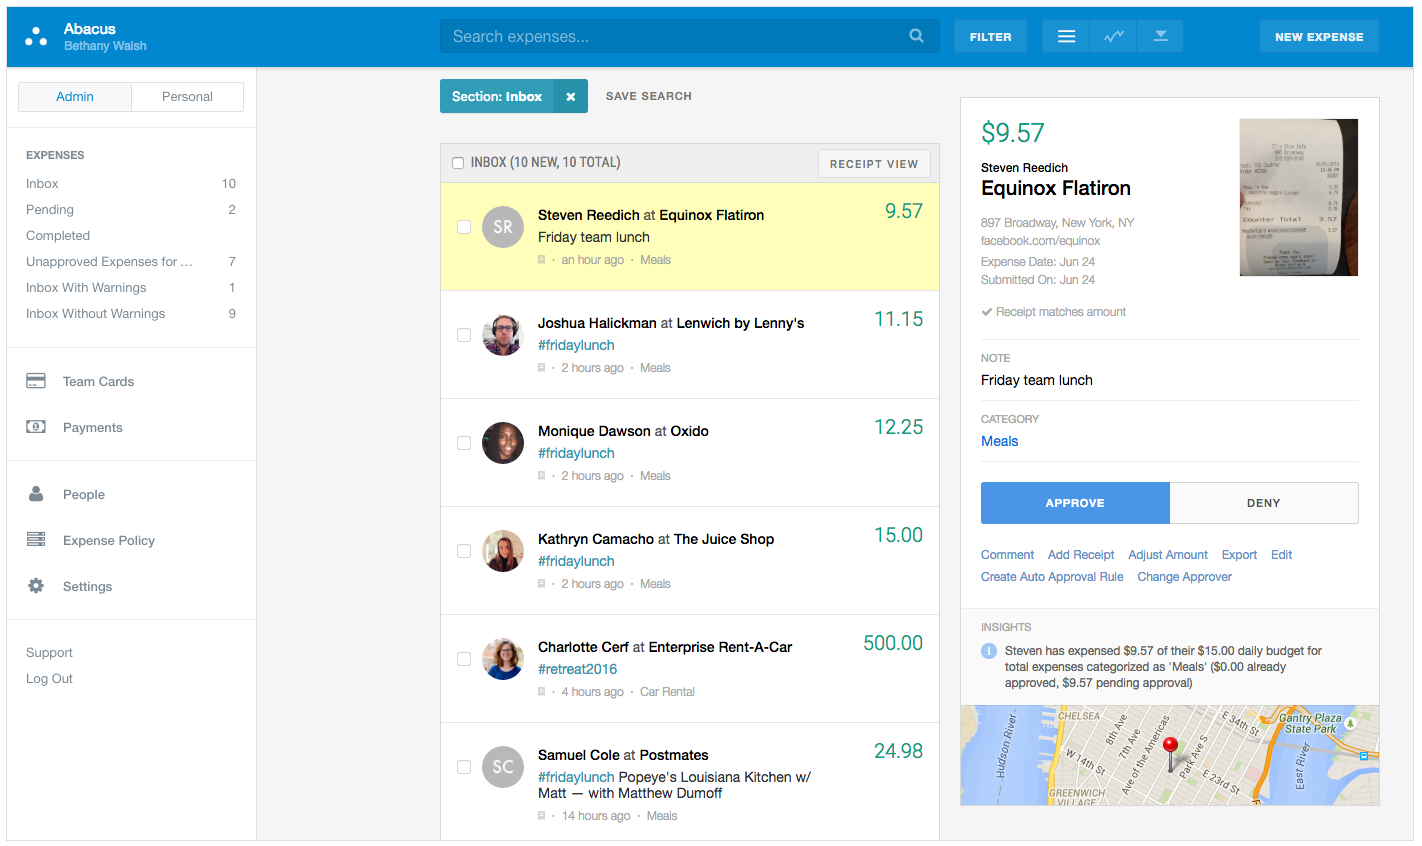Click Samuel Cole's SC avatar

point(503,767)
